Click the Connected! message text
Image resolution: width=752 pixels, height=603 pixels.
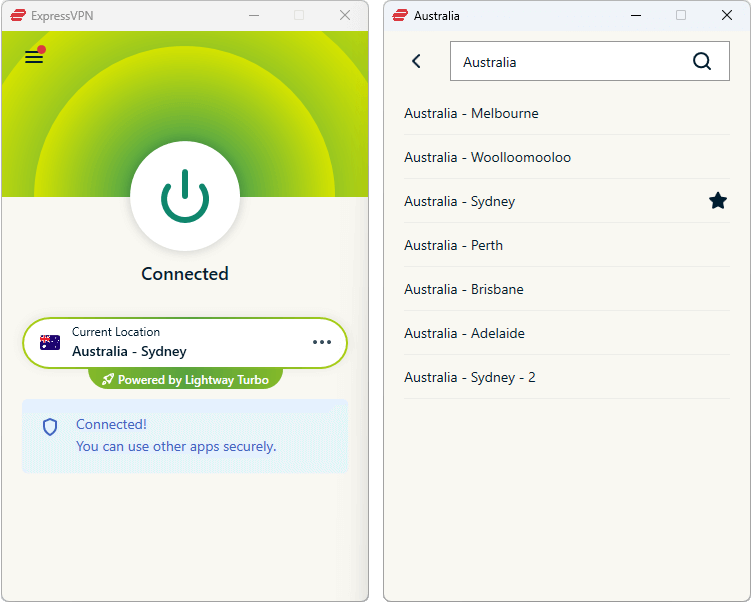pos(111,424)
